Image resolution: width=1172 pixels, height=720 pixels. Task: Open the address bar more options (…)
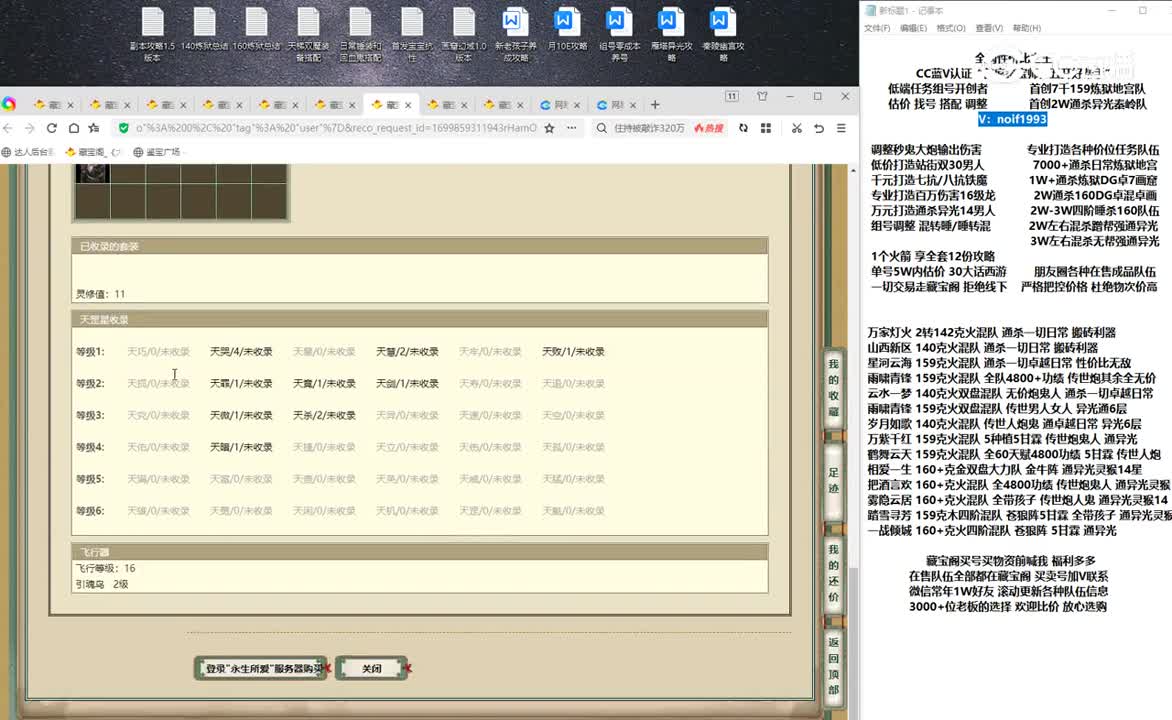[572, 128]
